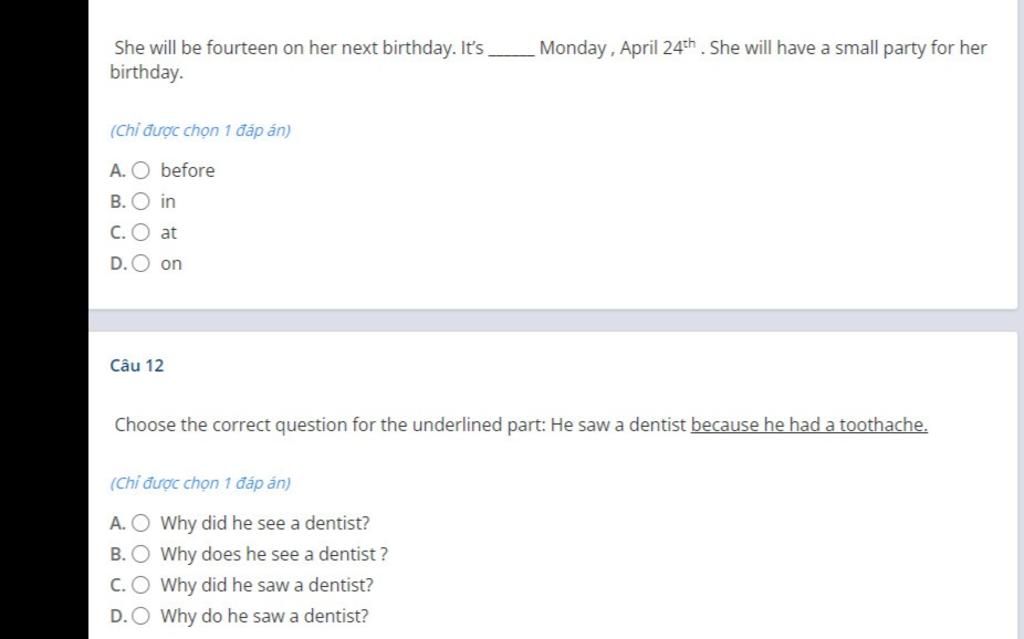Click the 'Câu 12' question heading
Viewport: 1024px width, 639px height.
click(x=136, y=366)
